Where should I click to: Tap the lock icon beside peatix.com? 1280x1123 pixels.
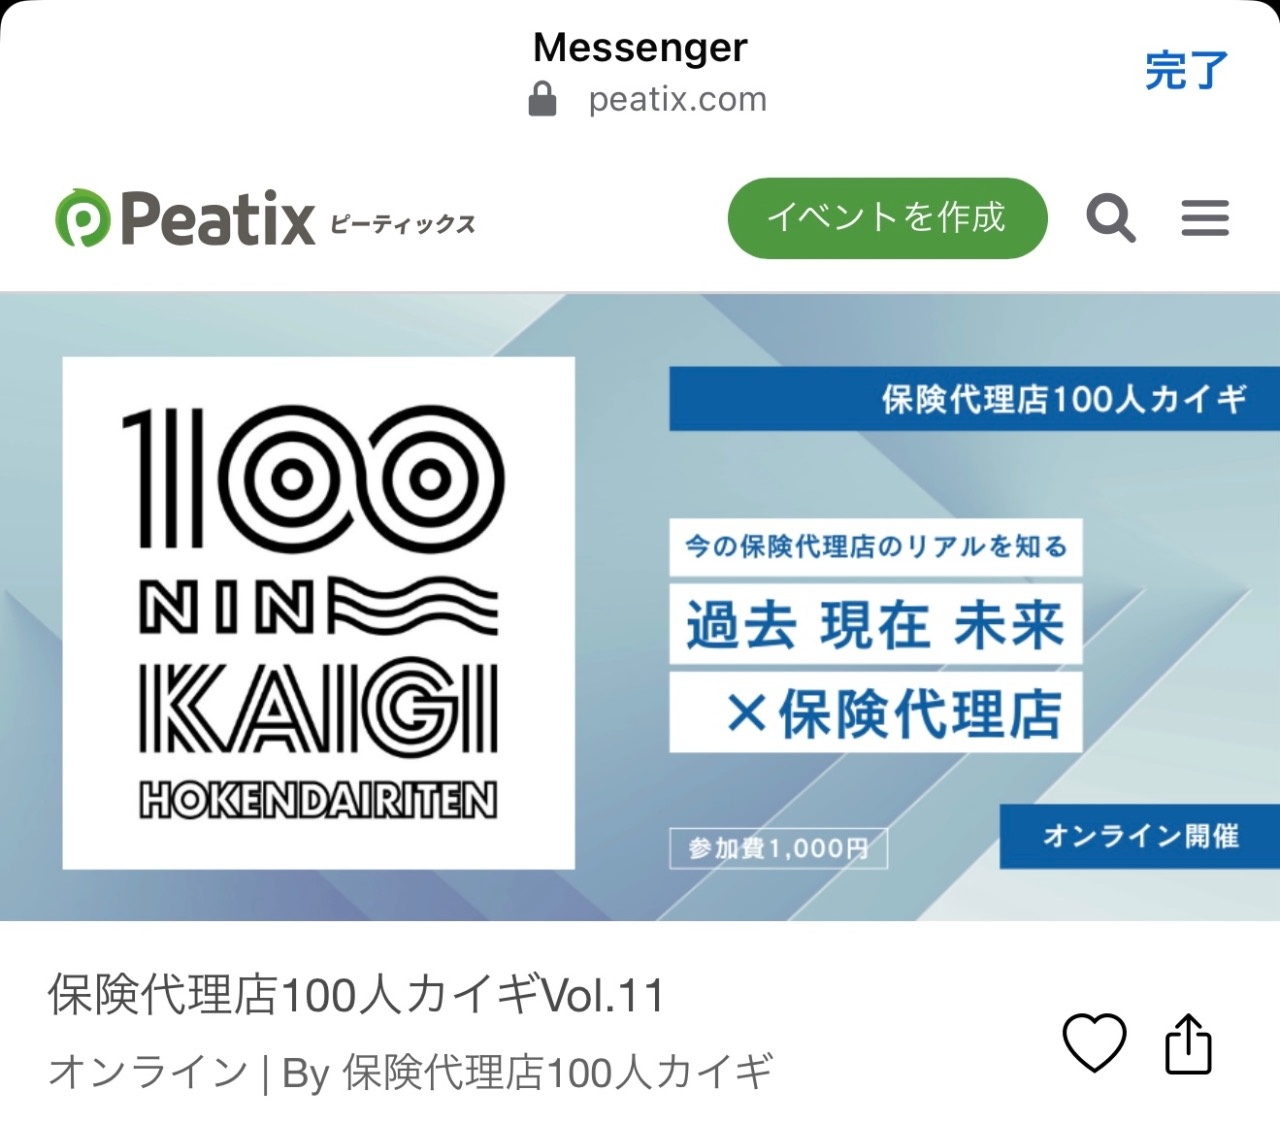pyautogui.click(x=542, y=99)
